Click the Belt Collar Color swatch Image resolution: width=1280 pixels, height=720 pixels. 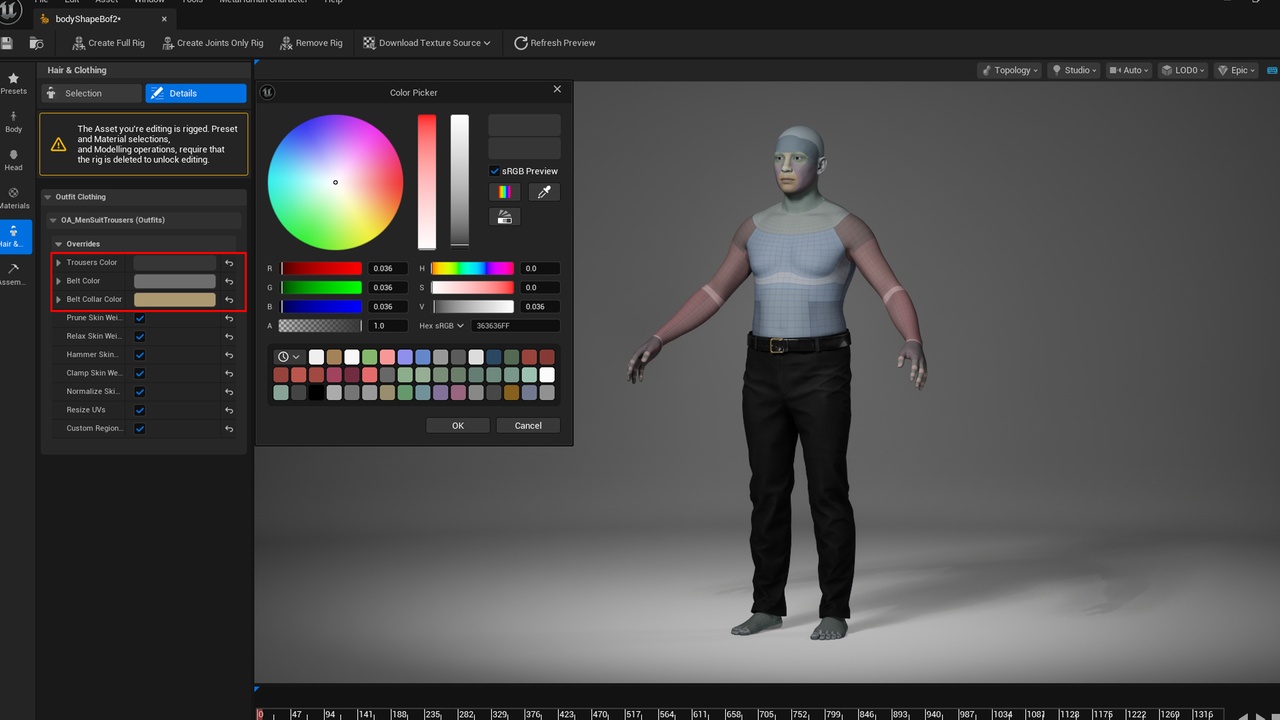tap(175, 299)
